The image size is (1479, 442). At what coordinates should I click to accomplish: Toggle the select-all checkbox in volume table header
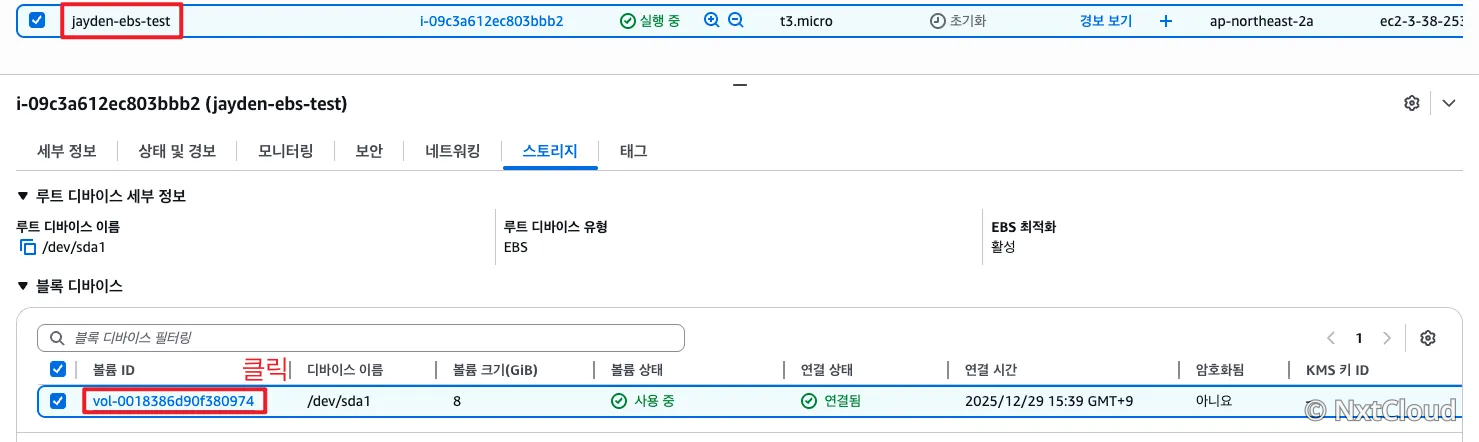point(58,370)
